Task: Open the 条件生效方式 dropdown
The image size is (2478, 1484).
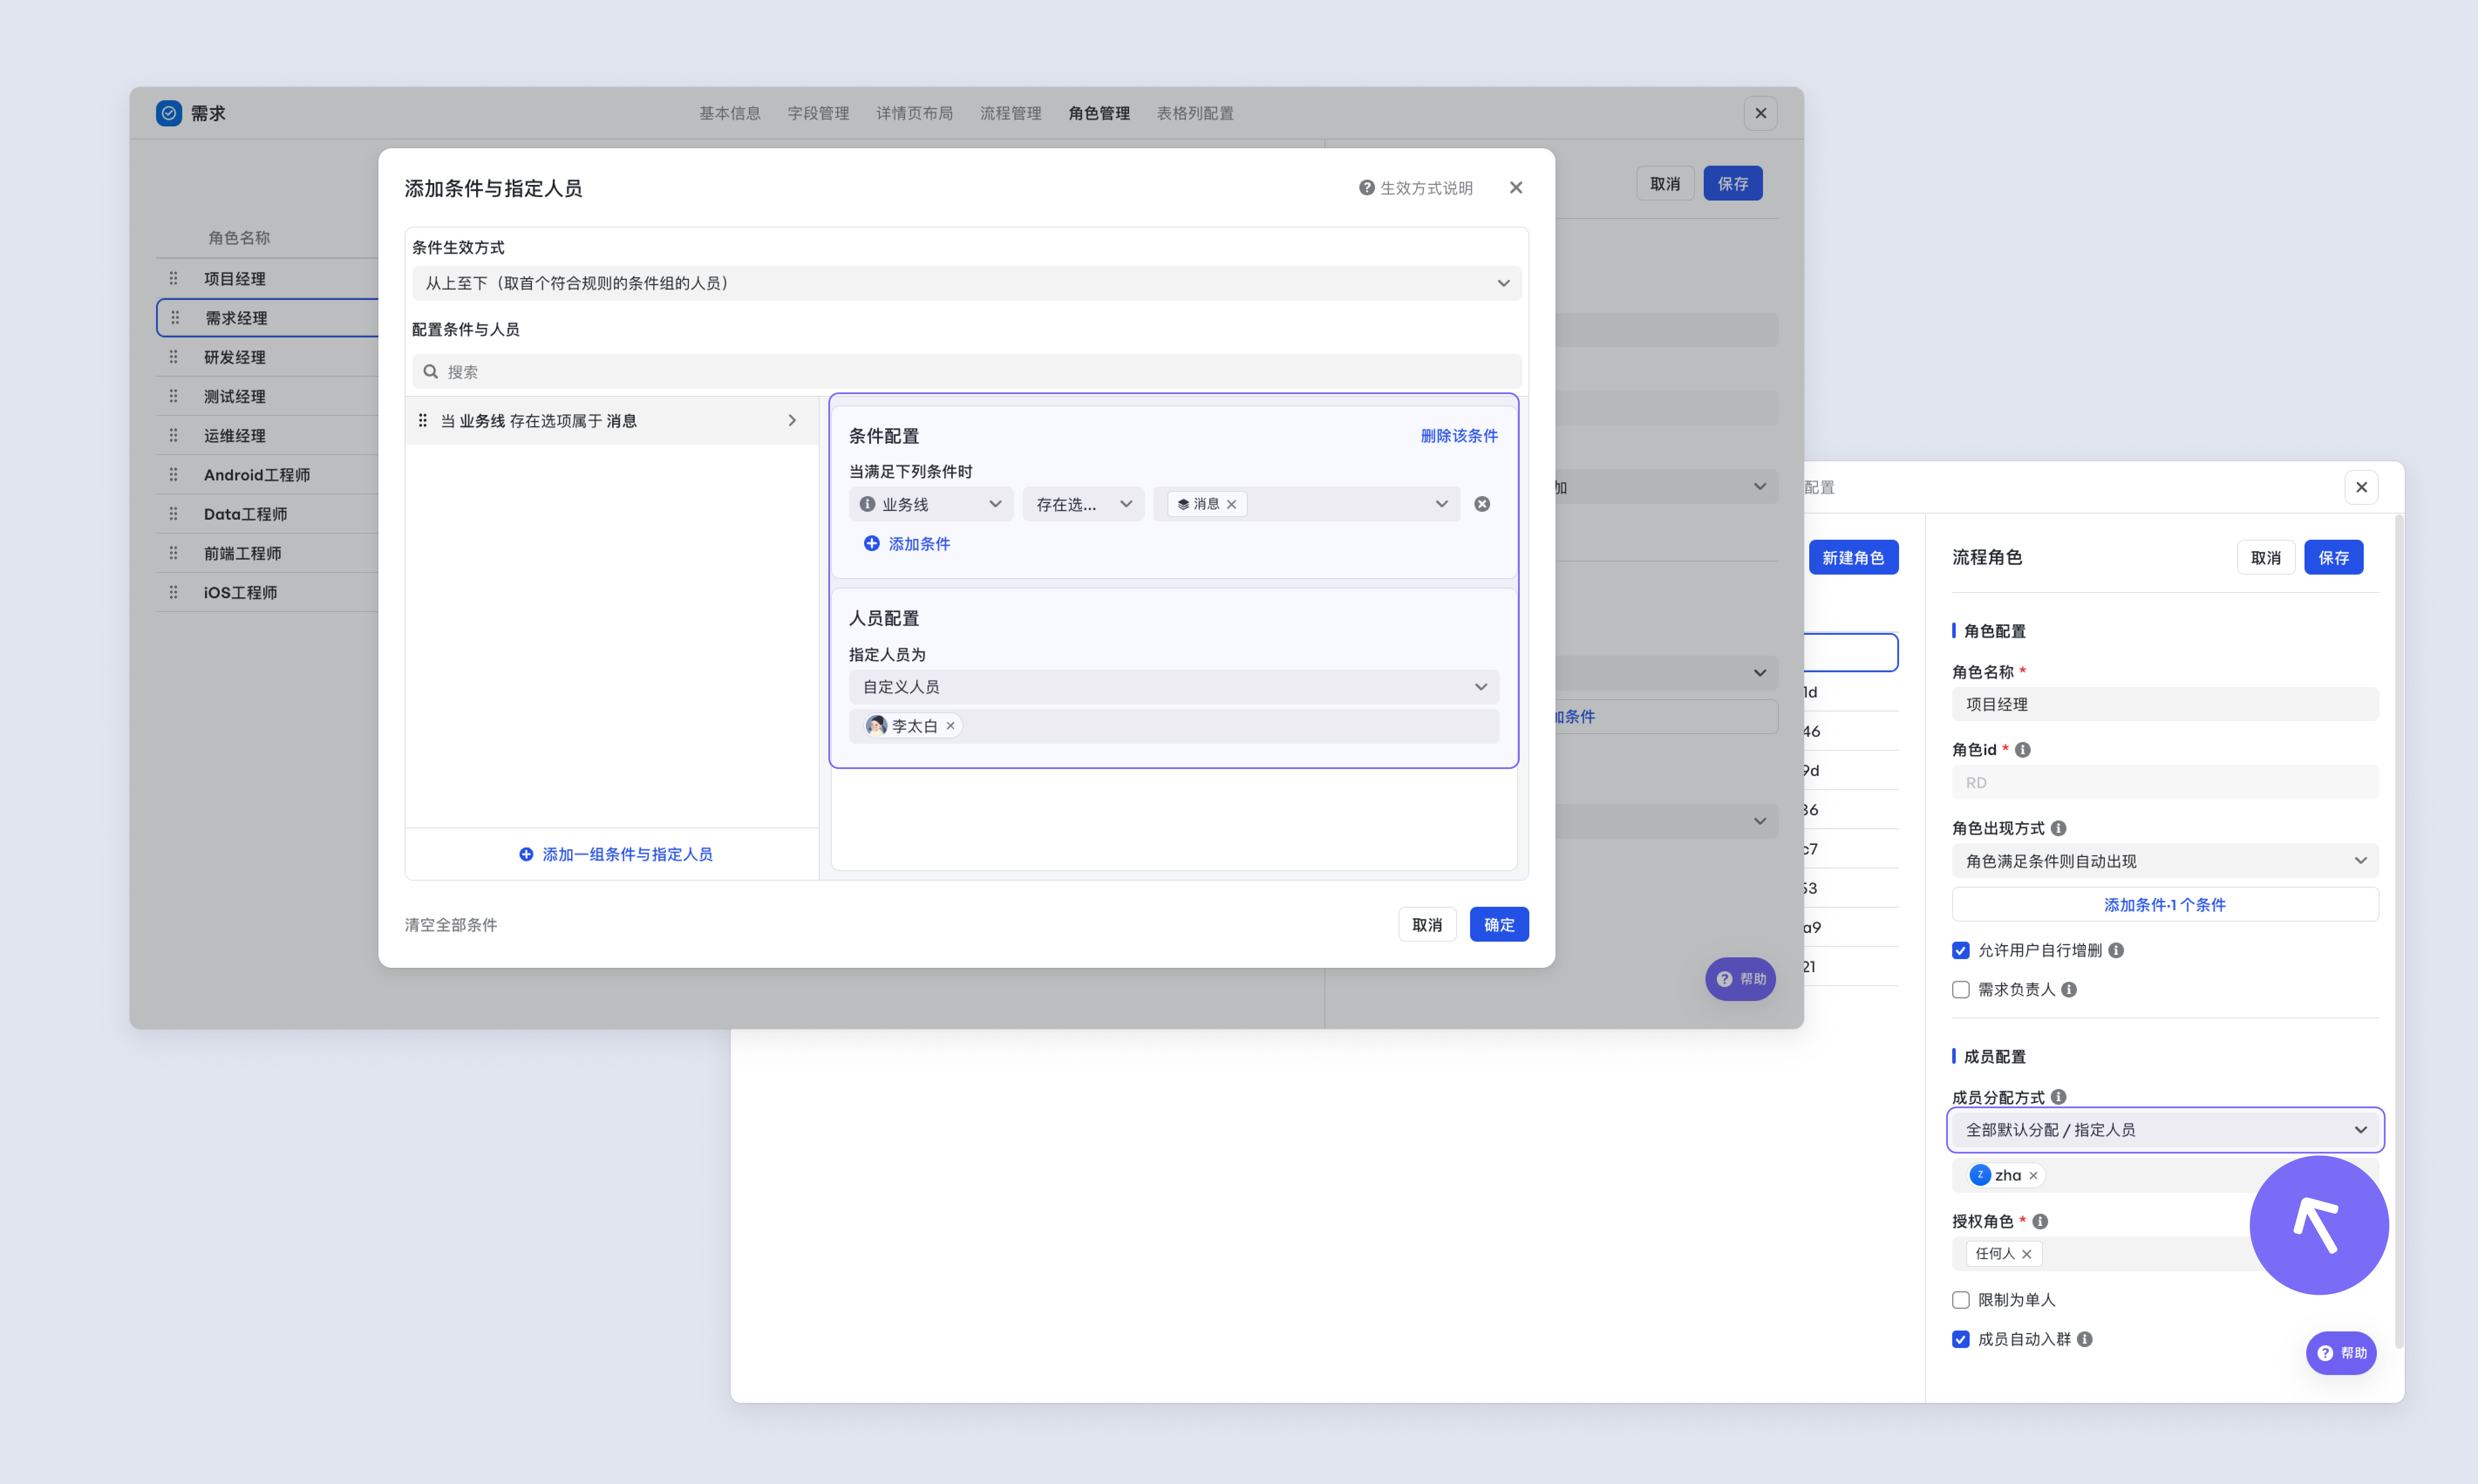Action: click(966, 283)
